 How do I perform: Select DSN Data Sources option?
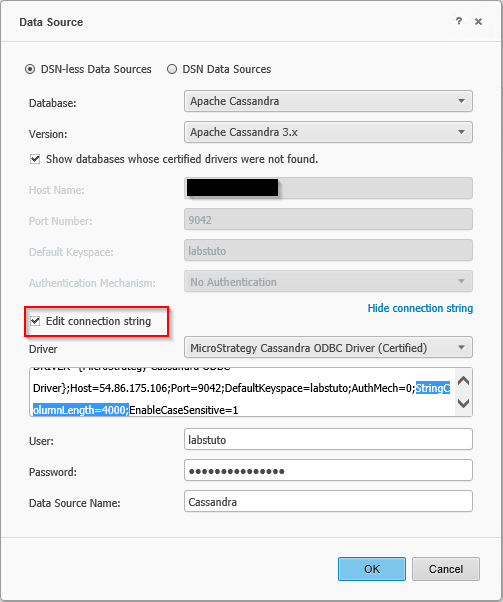172,69
